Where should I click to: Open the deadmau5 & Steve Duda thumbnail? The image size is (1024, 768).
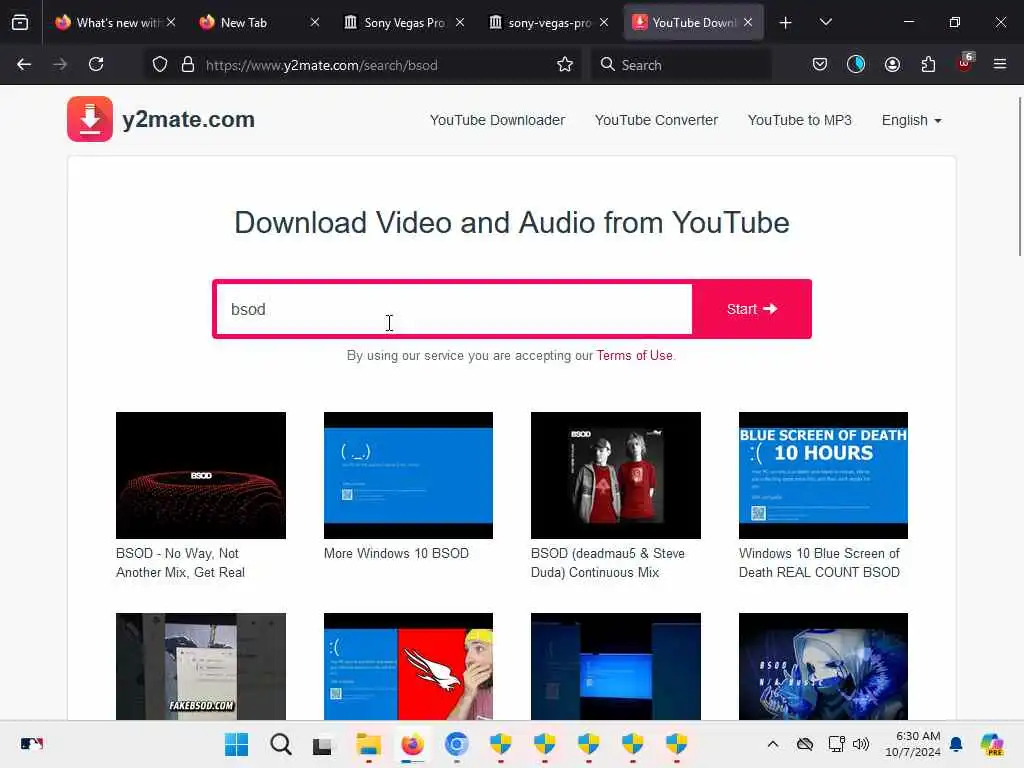[616, 475]
